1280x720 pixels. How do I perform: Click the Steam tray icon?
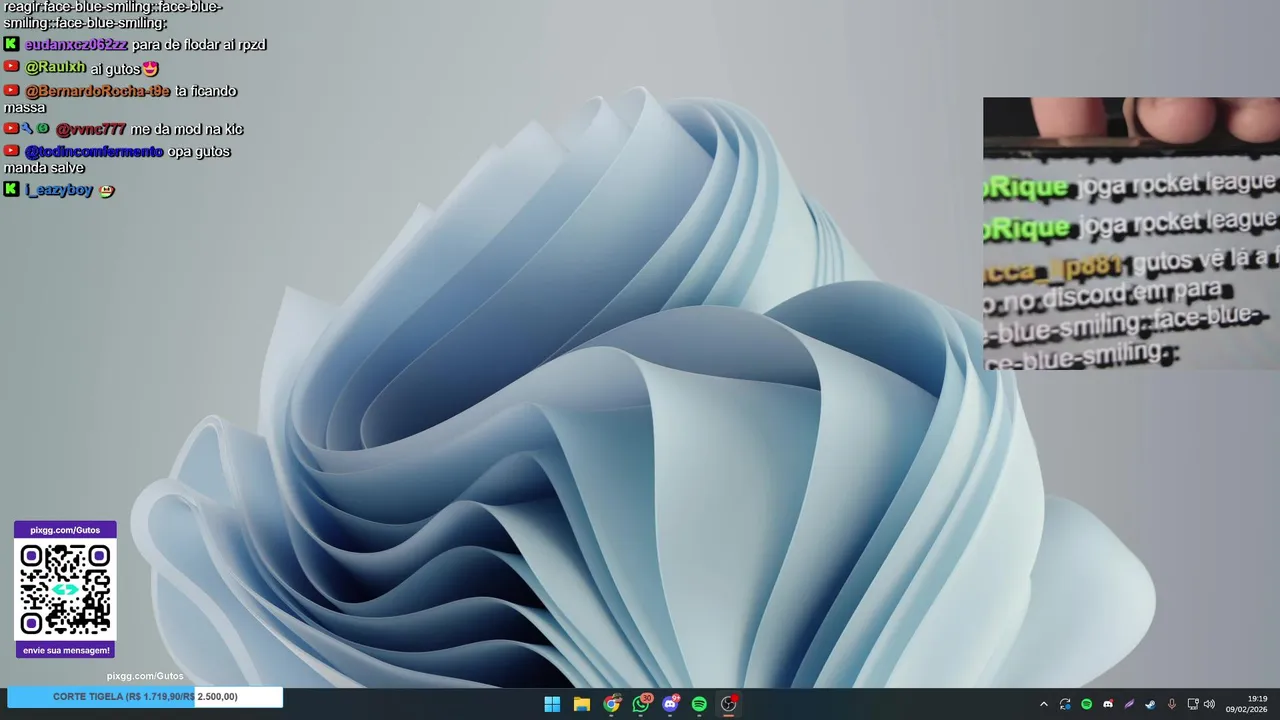[x=1150, y=704]
